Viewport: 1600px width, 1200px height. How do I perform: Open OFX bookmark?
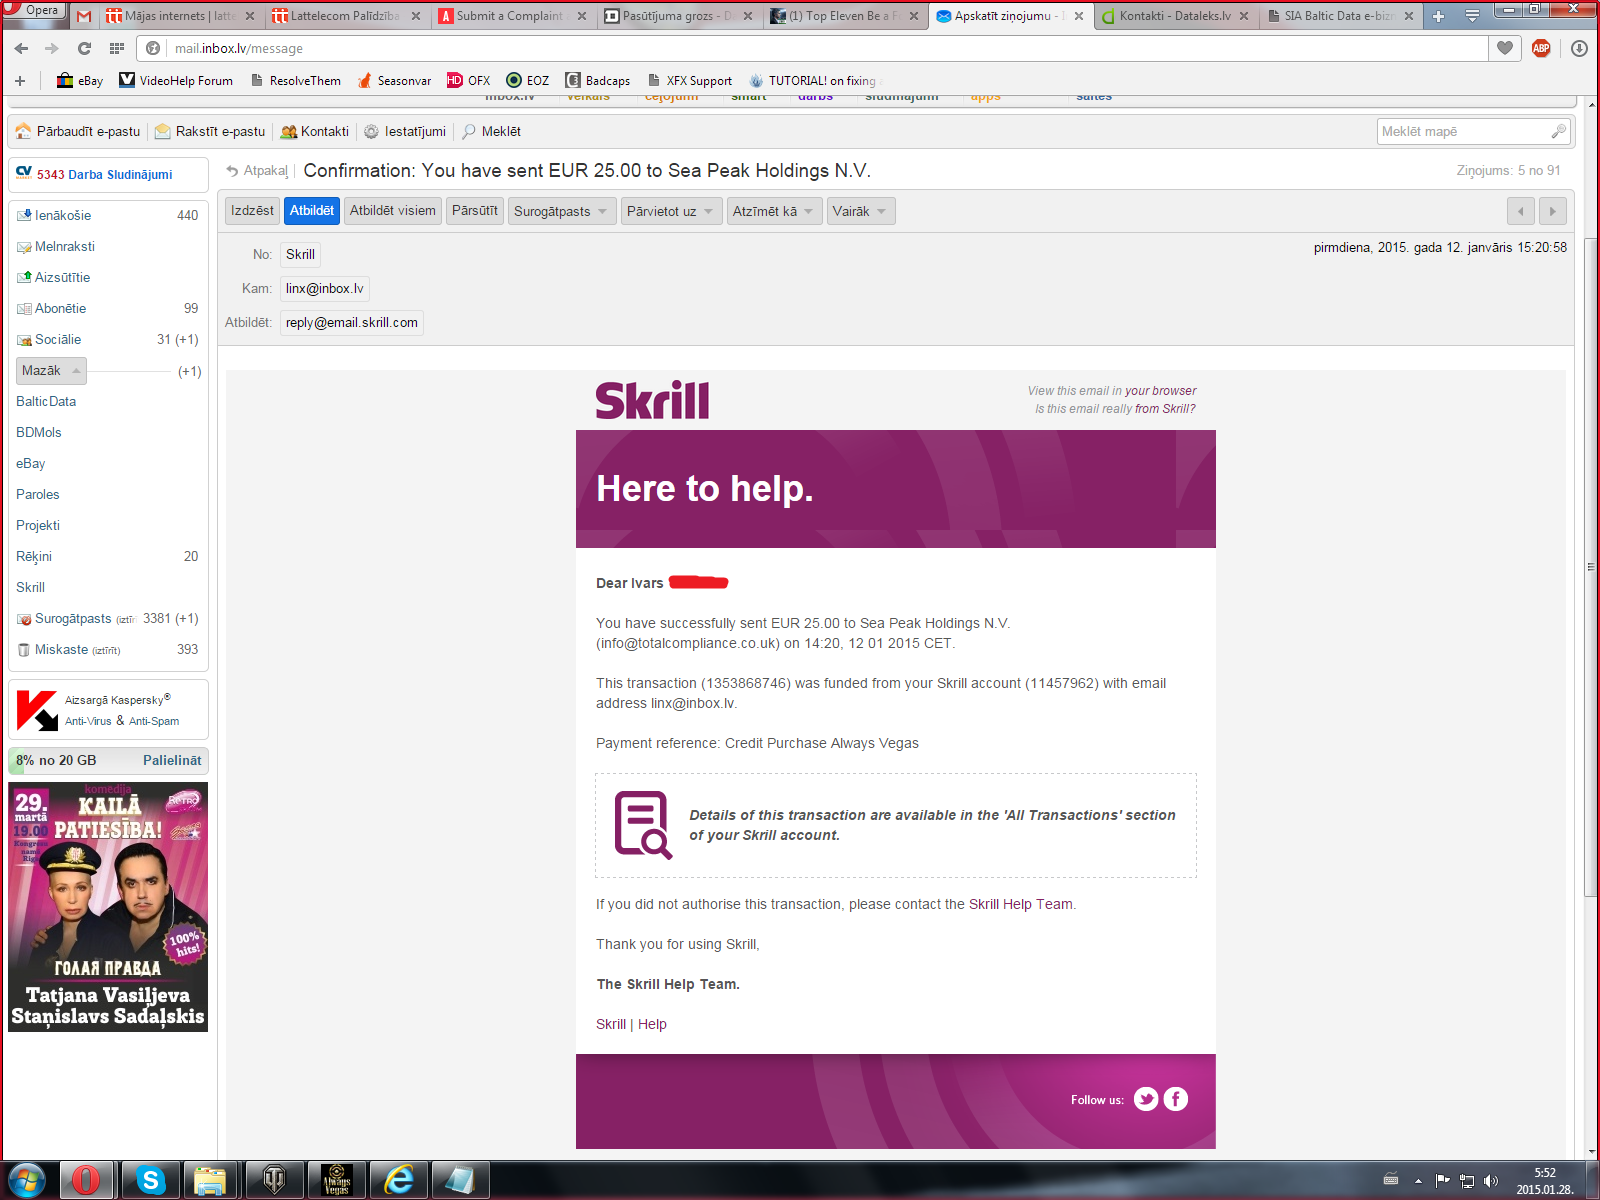(468, 80)
